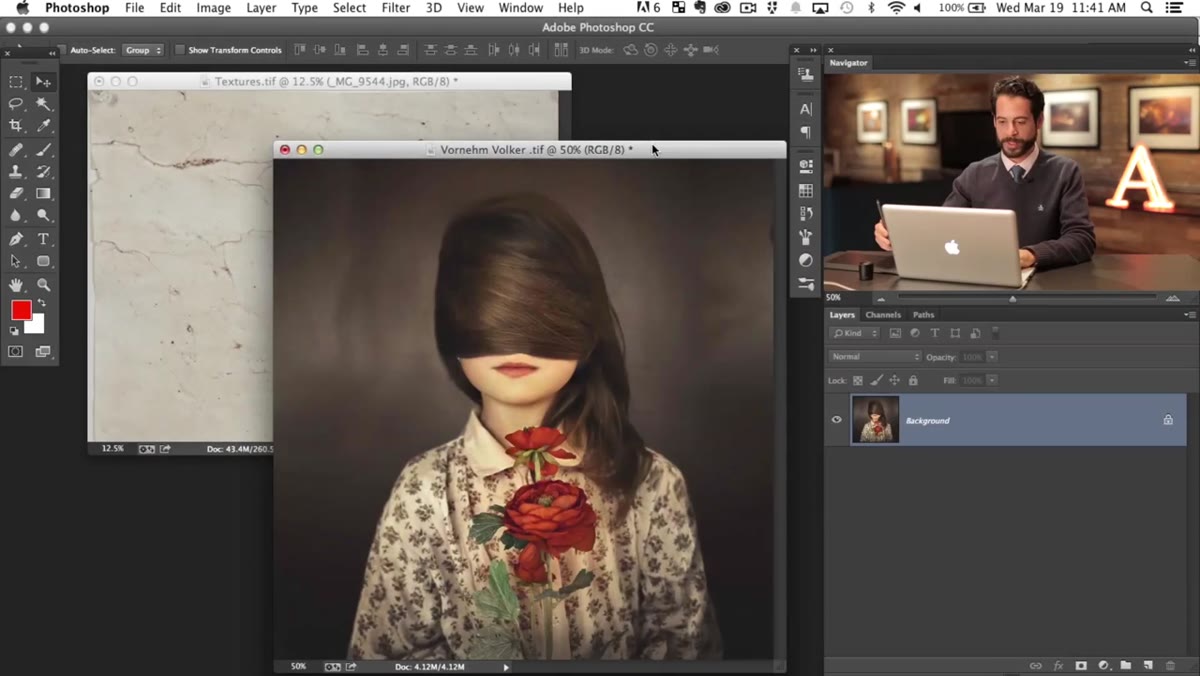1200x676 pixels.
Task: Select the Gradient tool
Action: click(43, 194)
